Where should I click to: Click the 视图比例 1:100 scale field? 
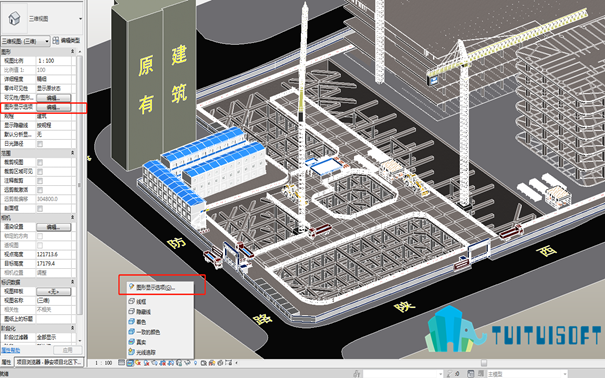point(54,61)
